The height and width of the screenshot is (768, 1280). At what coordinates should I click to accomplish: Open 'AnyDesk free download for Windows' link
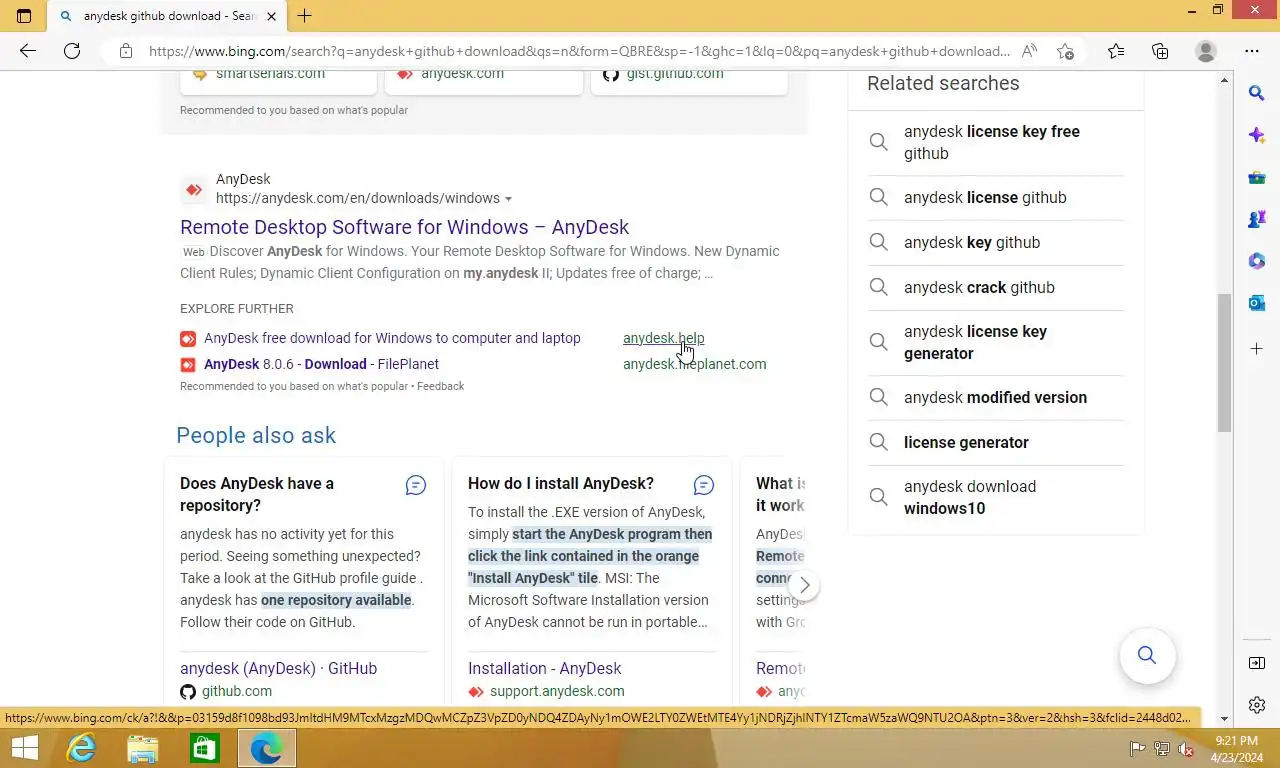[x=392, y=338]
